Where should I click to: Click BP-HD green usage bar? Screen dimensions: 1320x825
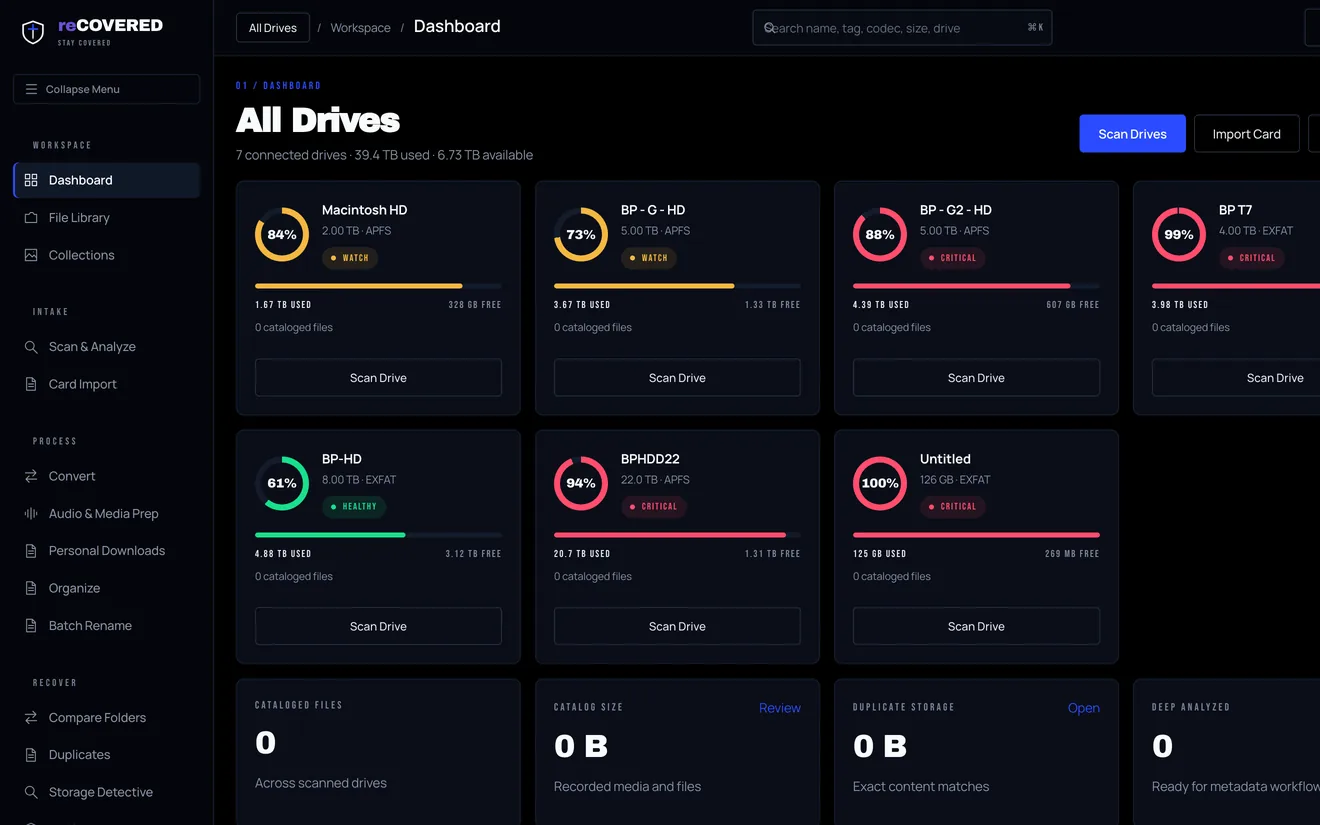378,535
